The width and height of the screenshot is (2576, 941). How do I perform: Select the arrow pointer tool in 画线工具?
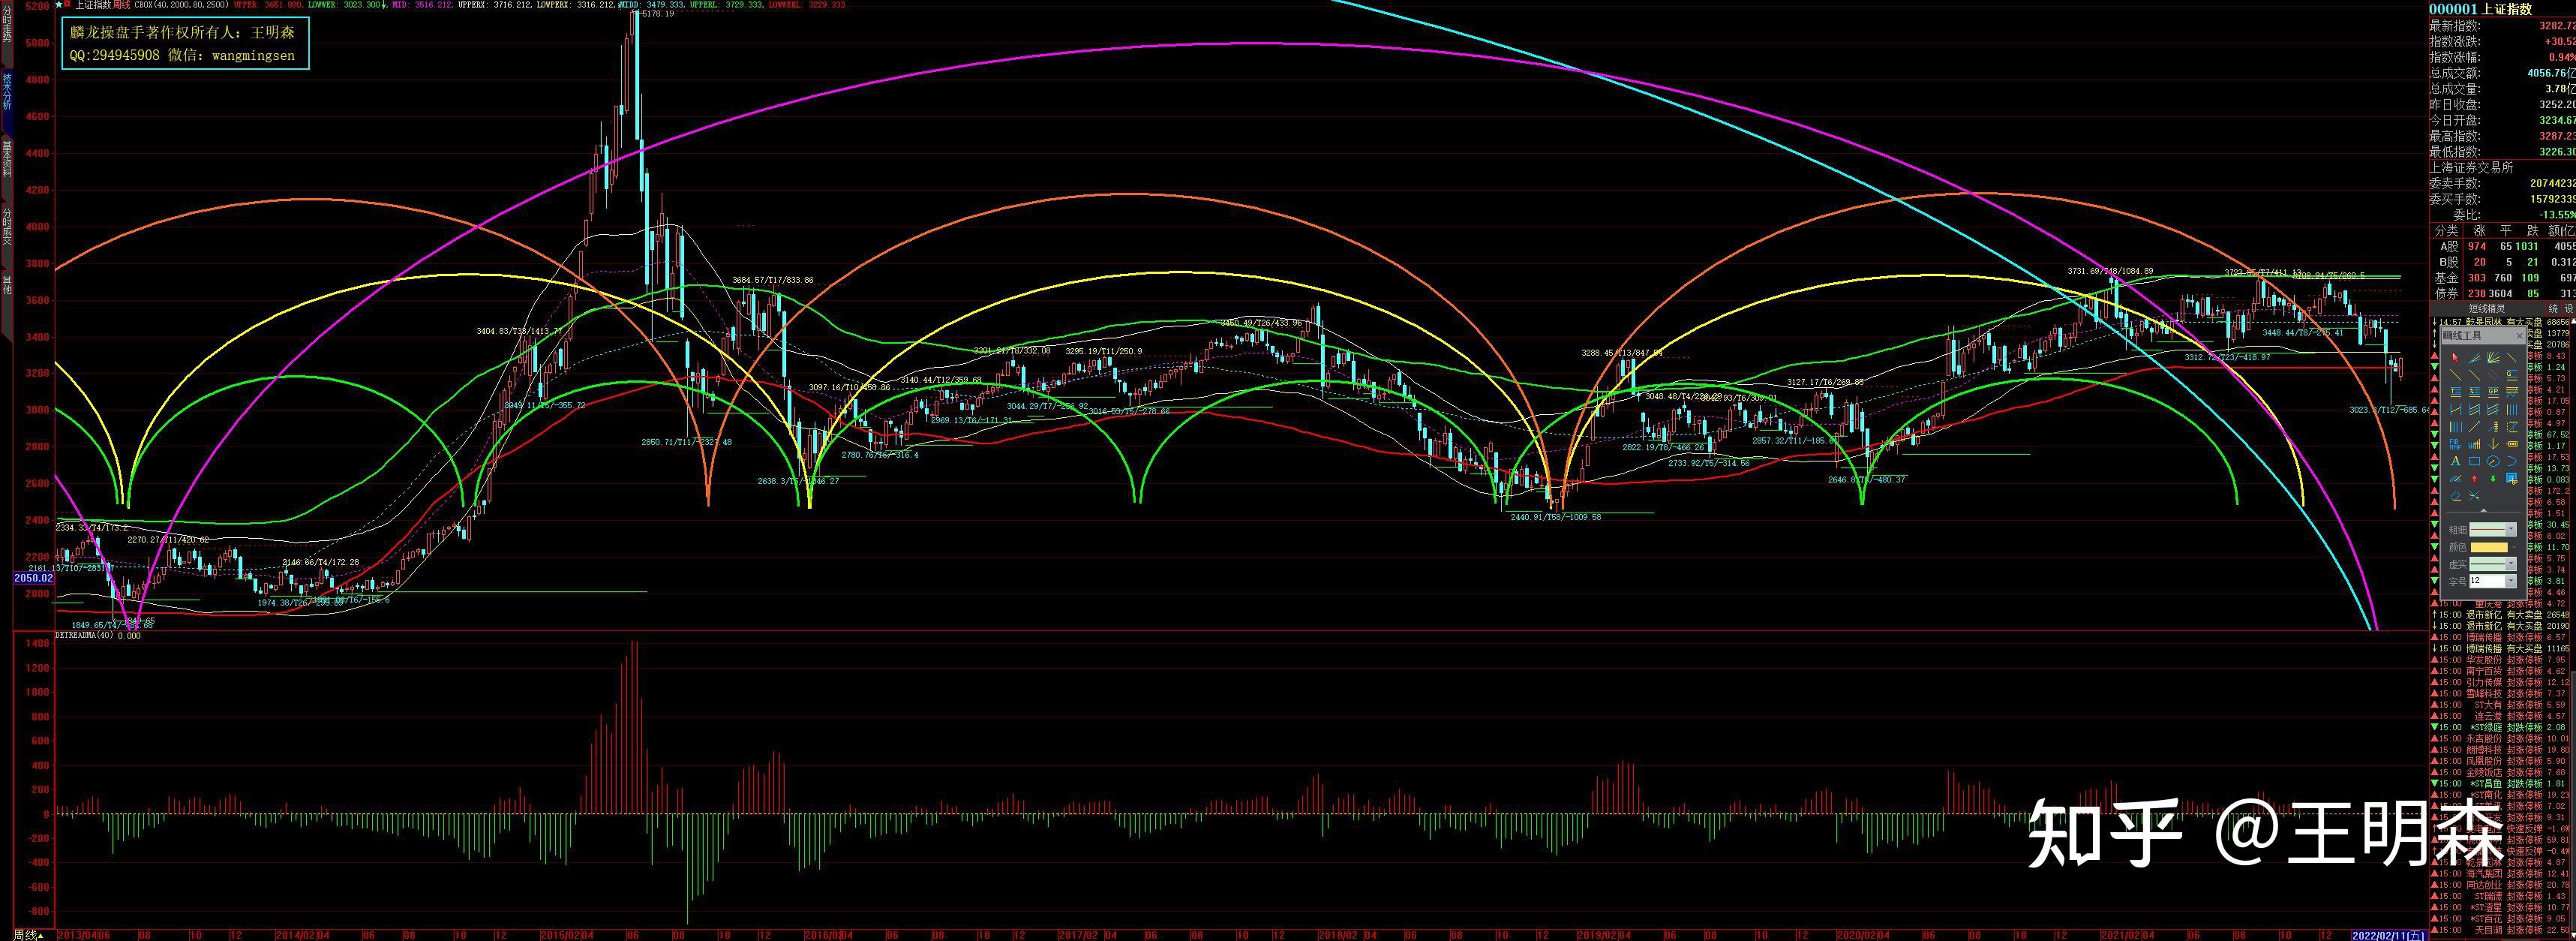click(2455, 358)
